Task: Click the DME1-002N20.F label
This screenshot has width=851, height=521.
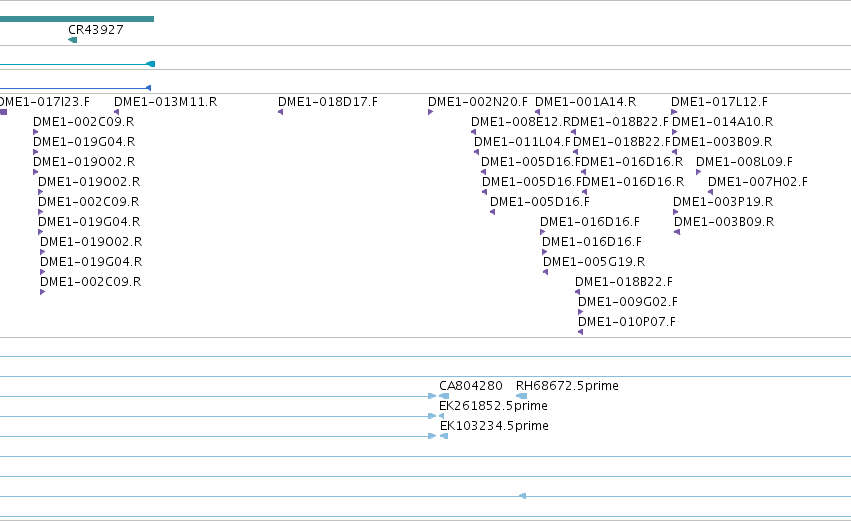Action: [x=478, y=102]
